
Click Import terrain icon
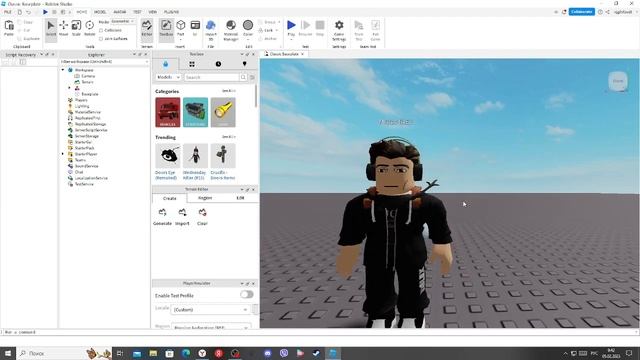click(x=182, y=212)
